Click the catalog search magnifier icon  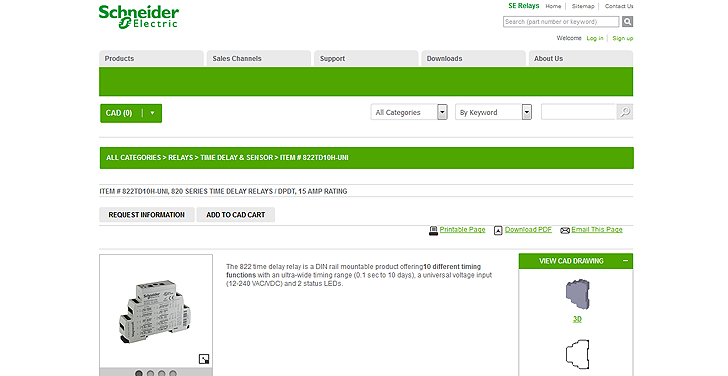click(625, 112)
